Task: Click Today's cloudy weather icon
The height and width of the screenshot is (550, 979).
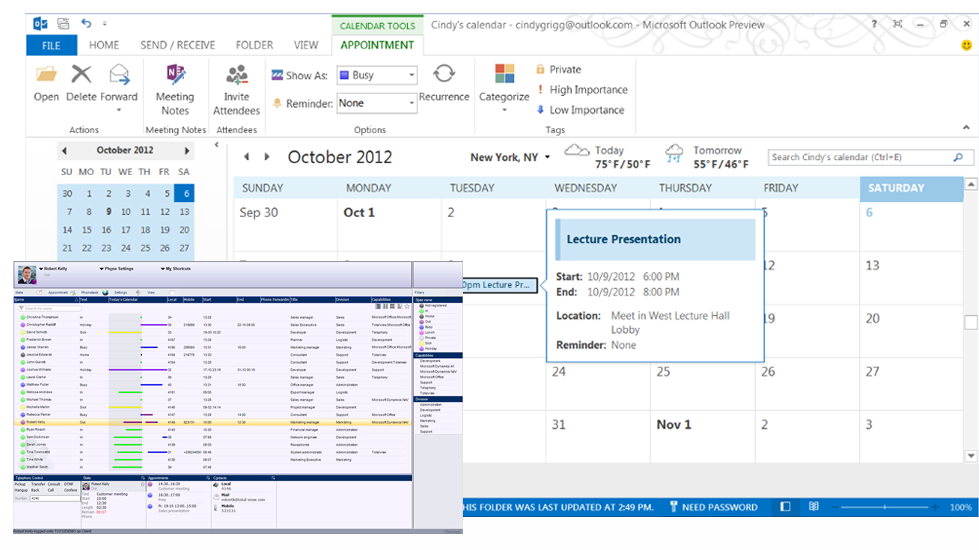Action: (x=576, y=150)
